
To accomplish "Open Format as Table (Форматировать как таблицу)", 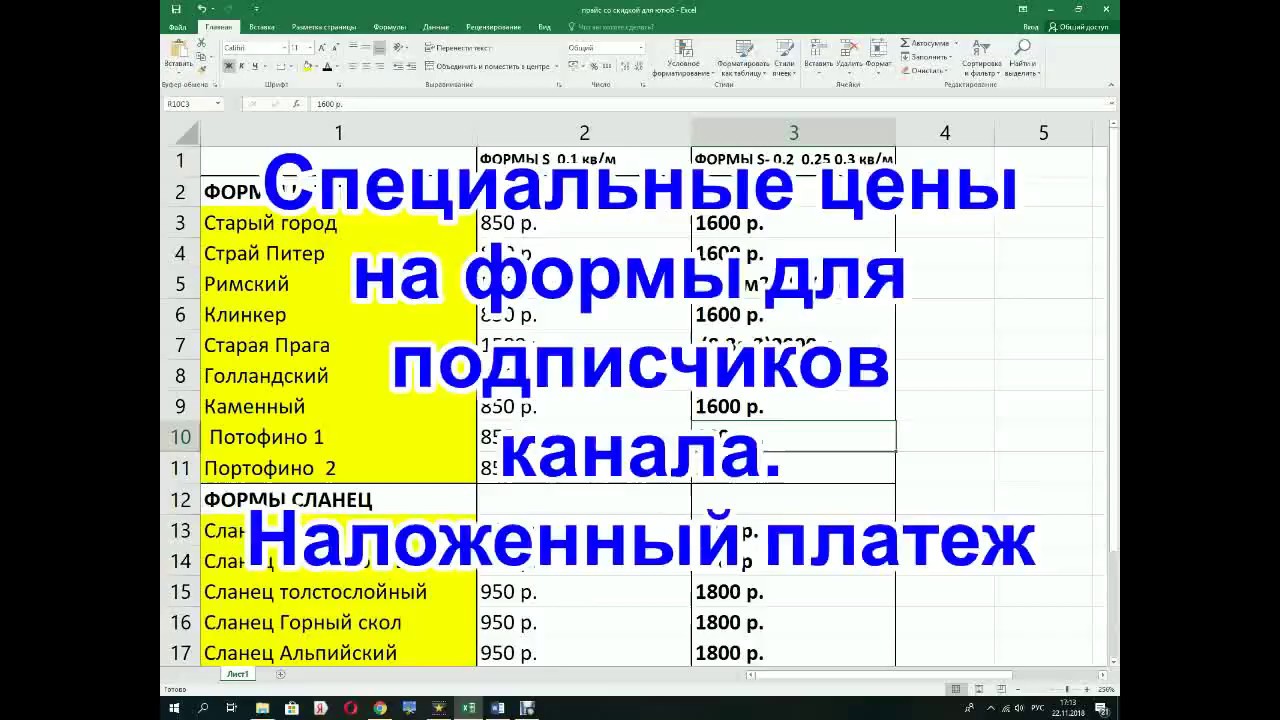I will (x=743, y=58).
